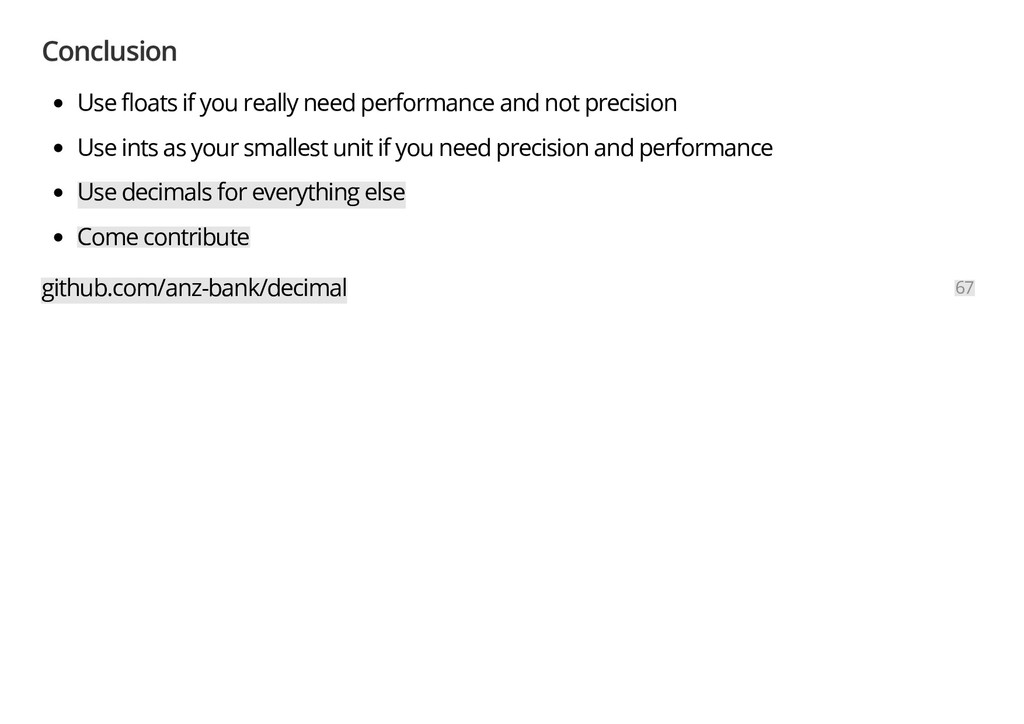Click the word 'floats' in first bullet
Viewport: 1024px width, 724px height.
tap(150, 103)
